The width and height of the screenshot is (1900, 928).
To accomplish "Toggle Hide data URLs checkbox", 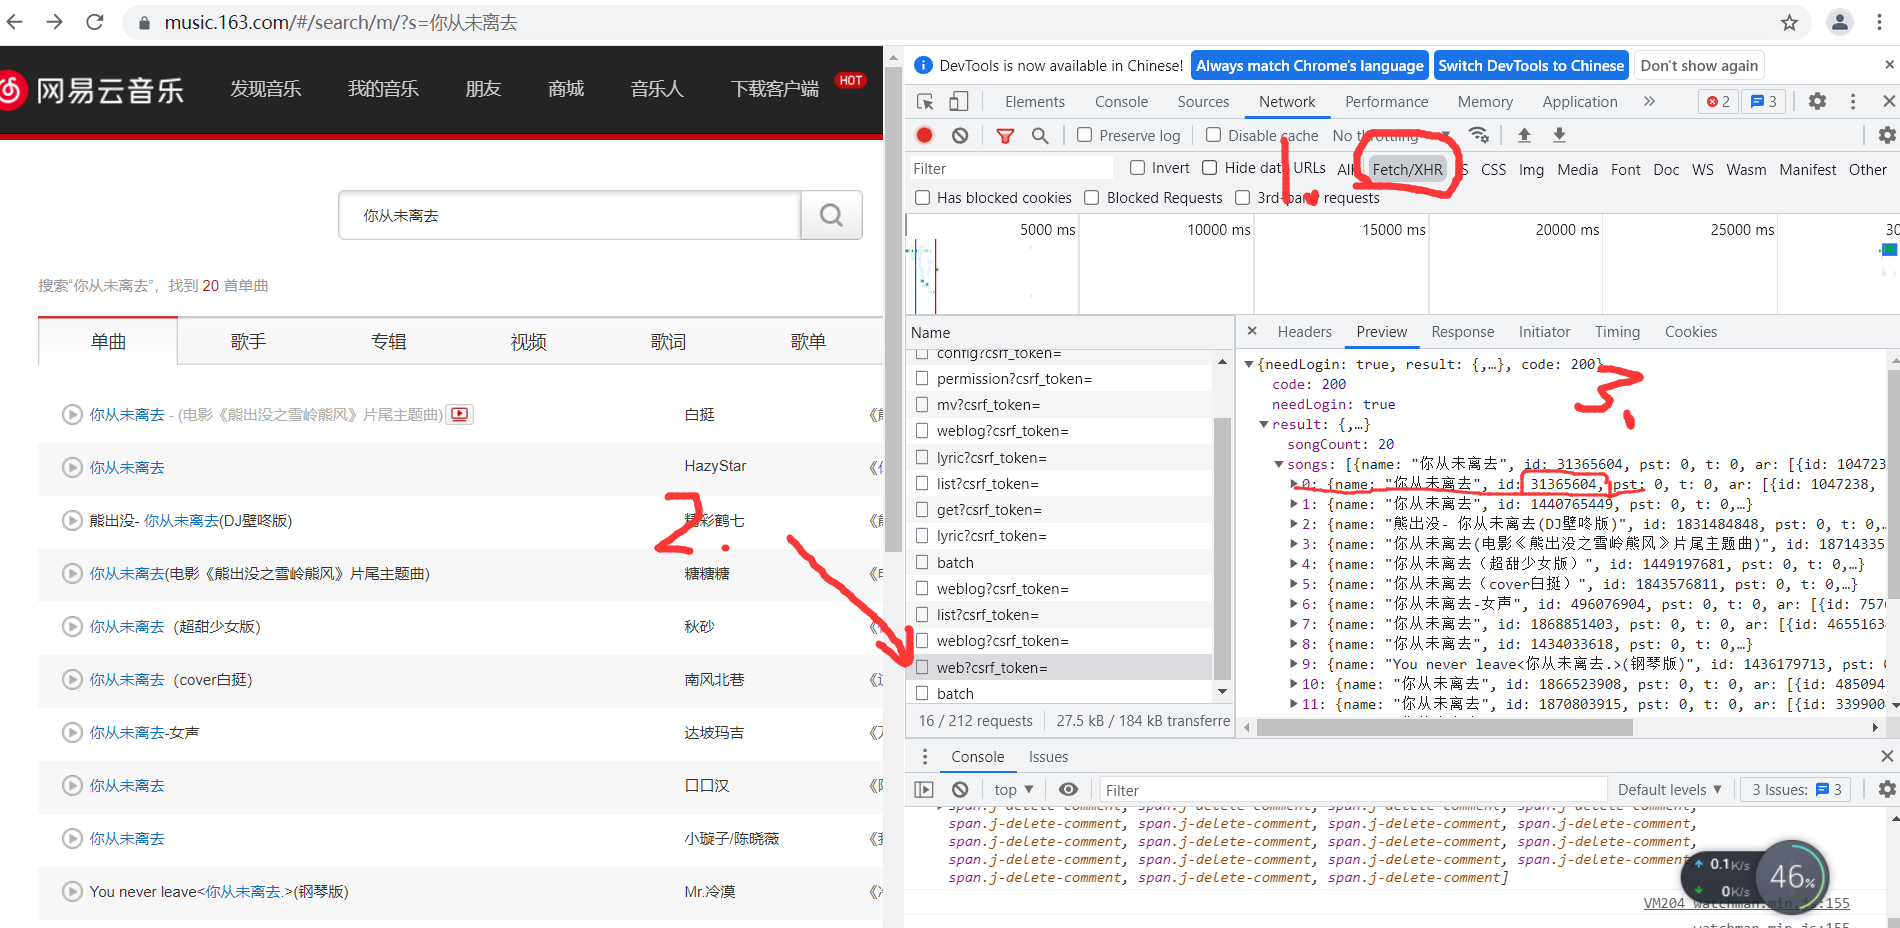I will pyautogui.click(x=1209, y=167).
